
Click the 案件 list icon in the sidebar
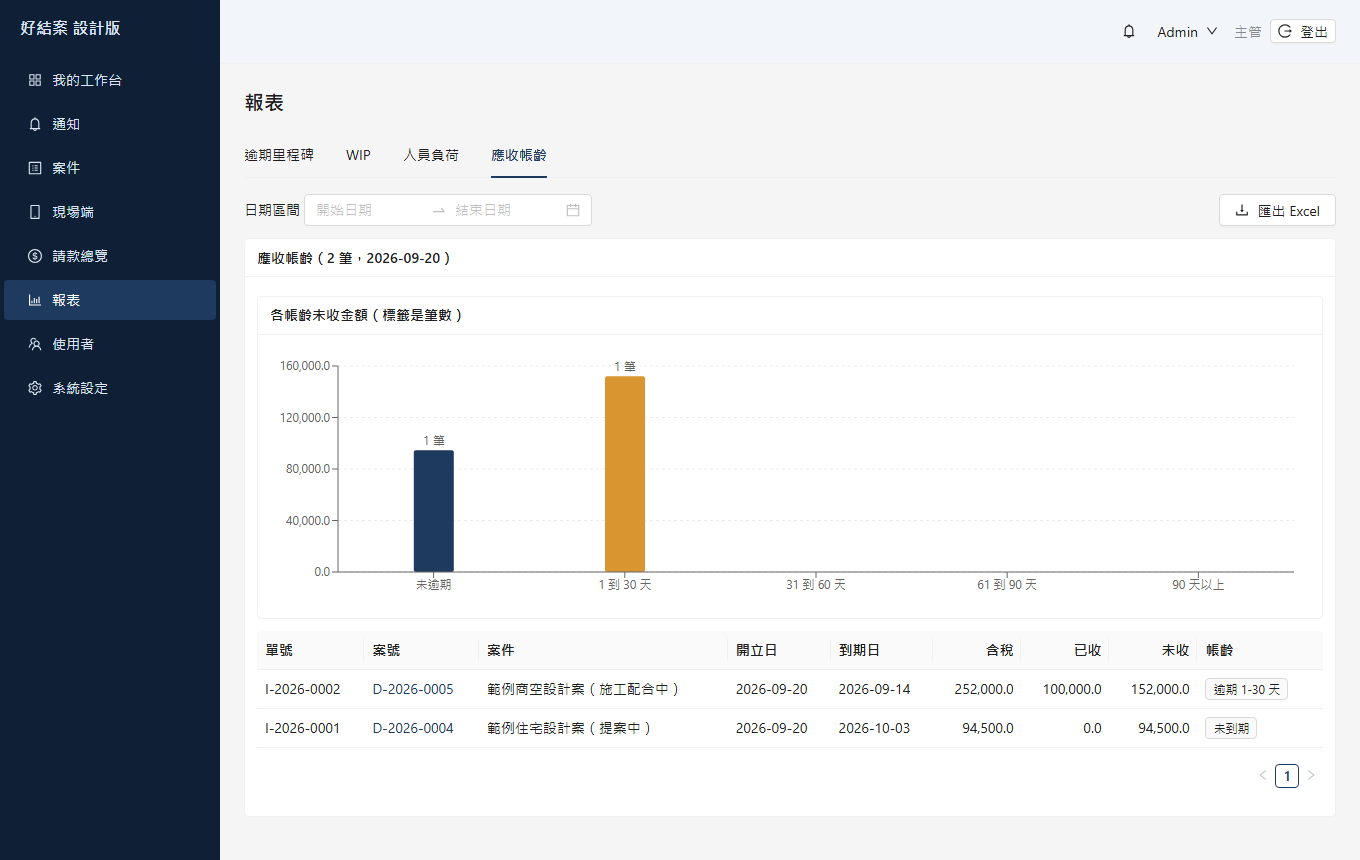[35, 168]
